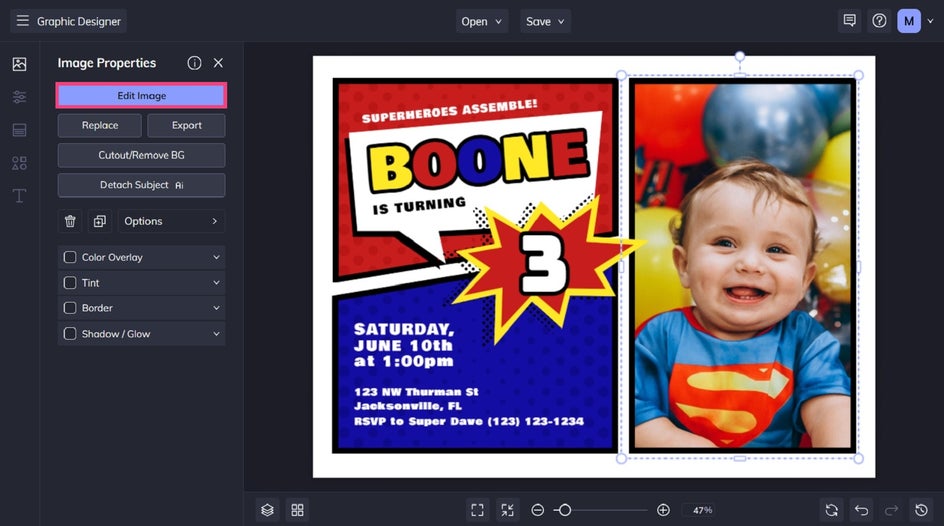Expand the Shadow / Glow section chevron
The height and width of the screenshot is (526, 944).
pos(216,333)
